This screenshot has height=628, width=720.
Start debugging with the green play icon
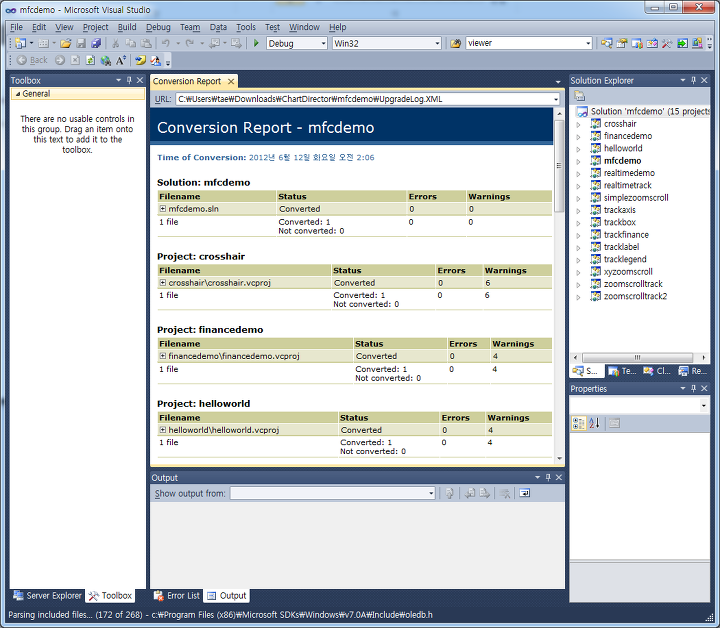tap(256, 43)
